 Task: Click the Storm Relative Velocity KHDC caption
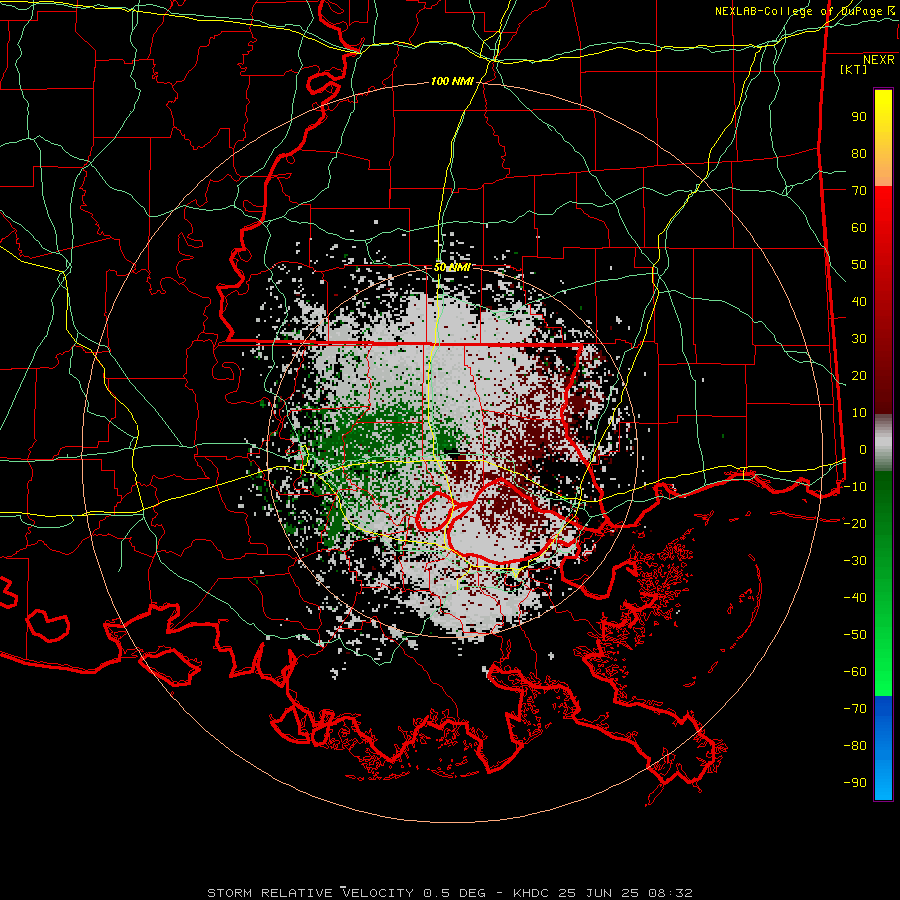click(x=450, y=893)
